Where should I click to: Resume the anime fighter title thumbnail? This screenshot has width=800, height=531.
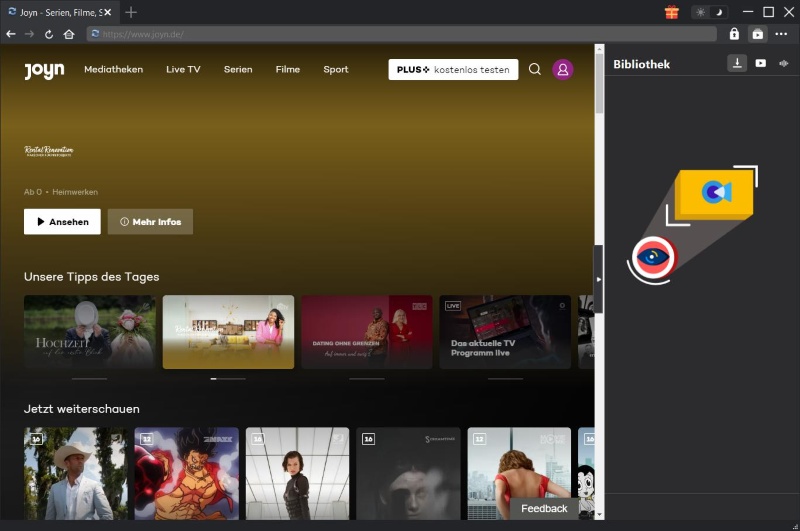pos(187,473)
